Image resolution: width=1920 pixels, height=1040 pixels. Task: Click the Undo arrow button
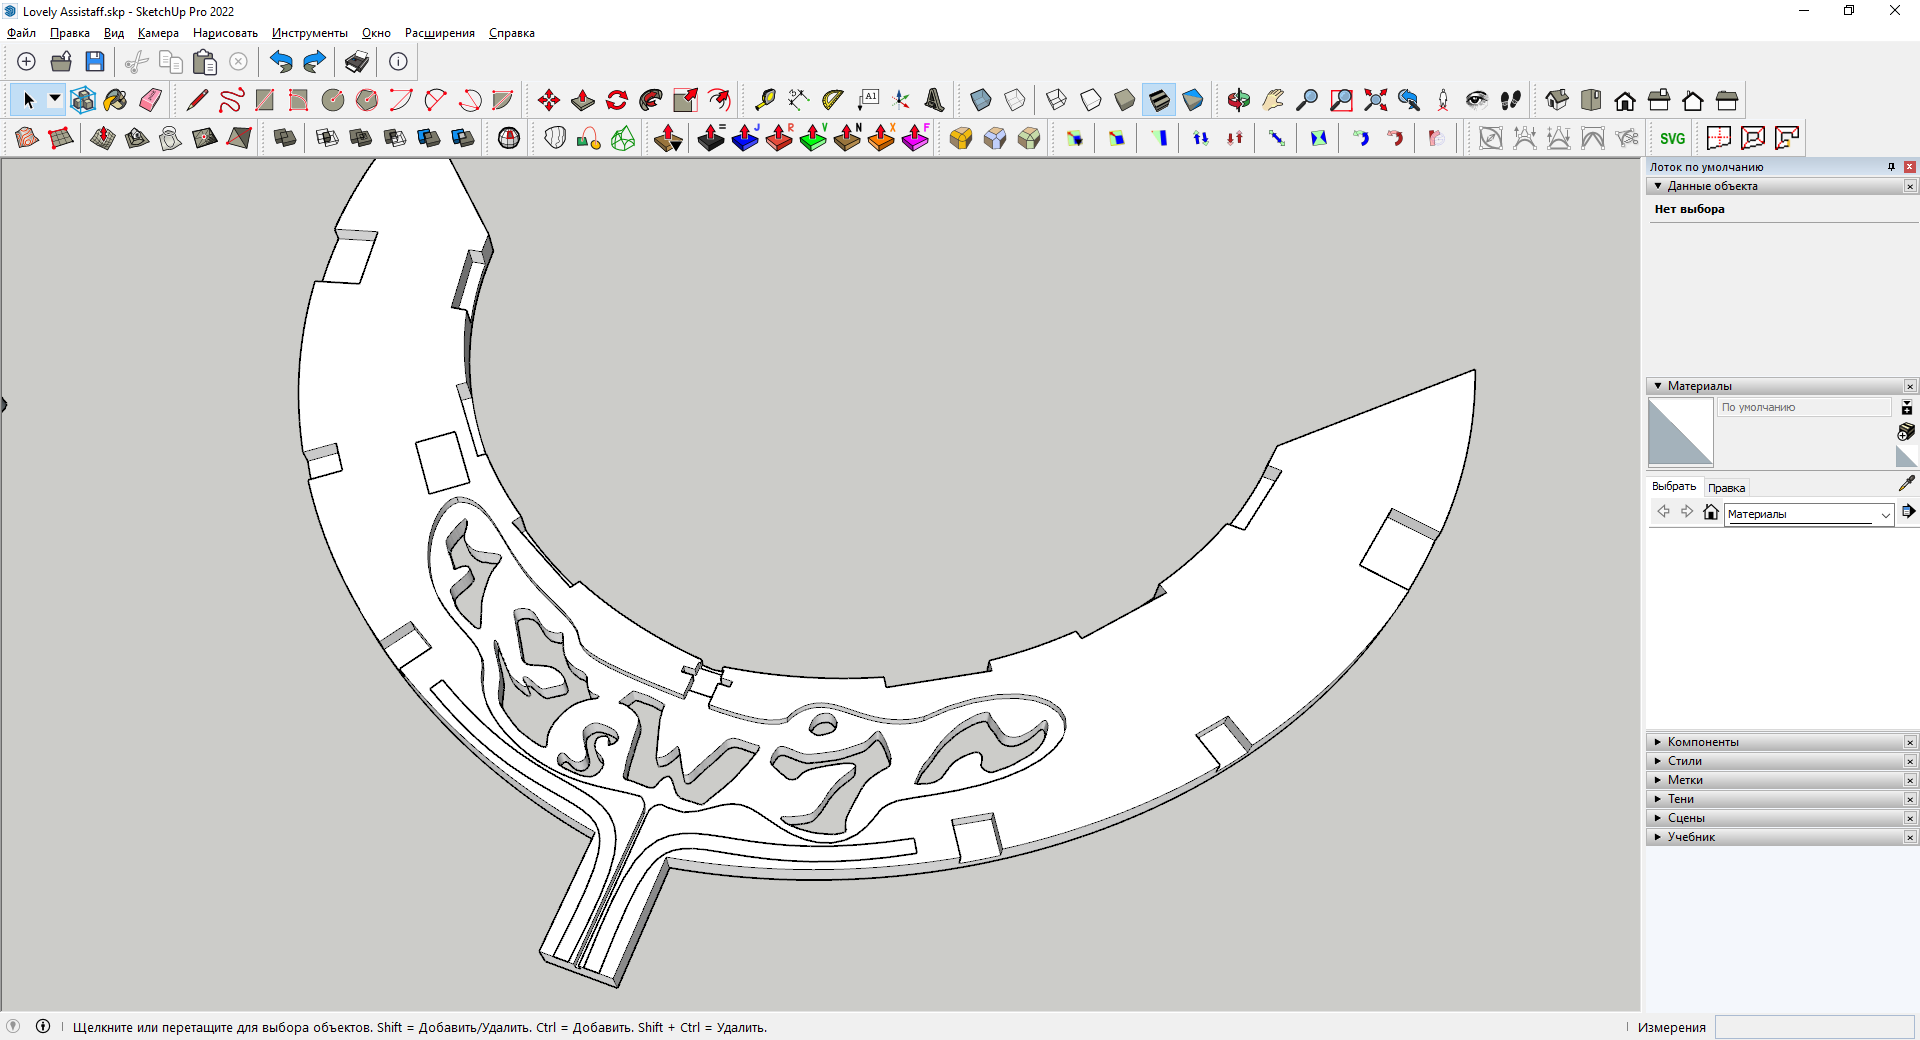pyautogui.click(x=281, y=62)
